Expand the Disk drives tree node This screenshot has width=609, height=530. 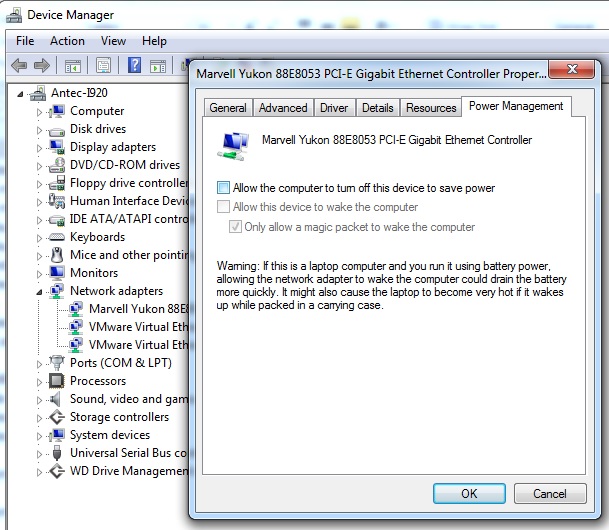[41, 129]
